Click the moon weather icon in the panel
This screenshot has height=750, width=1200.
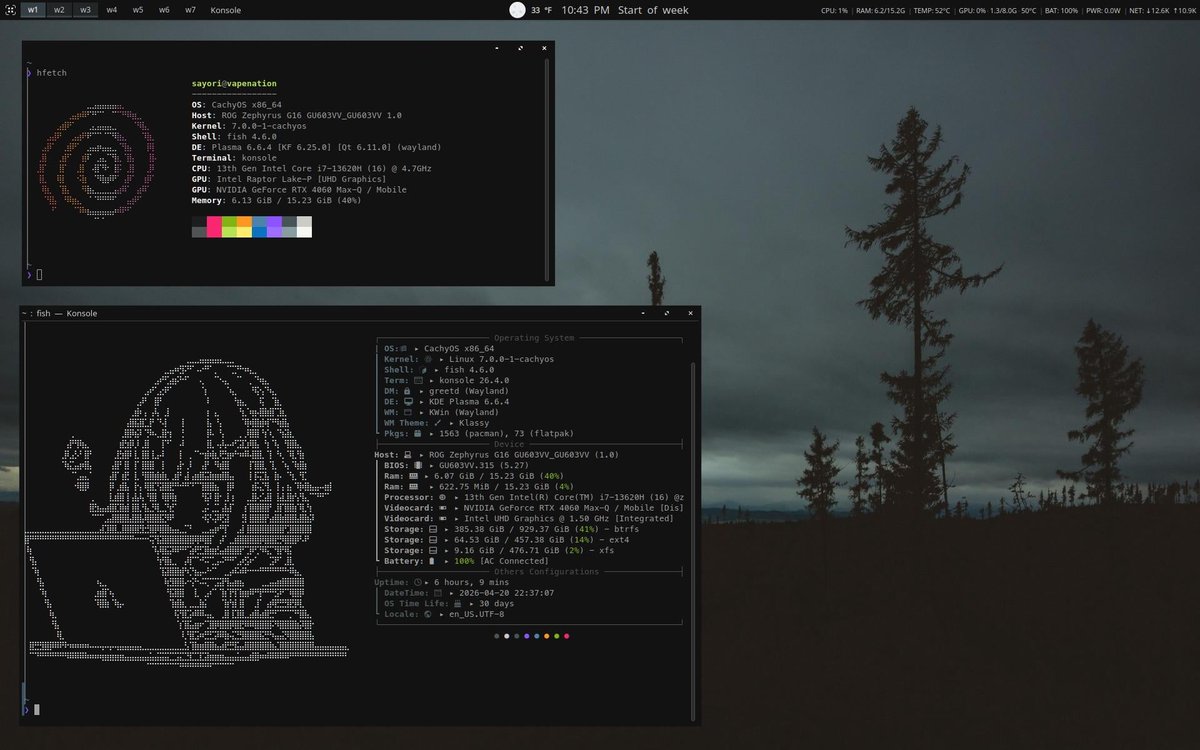516,10
